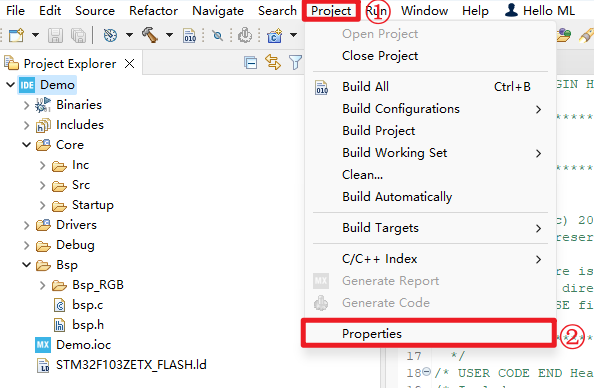Click the hammer Build icon
Image resolution: width=594 pixels, height=388 pixels.
(x=150, y=35)
